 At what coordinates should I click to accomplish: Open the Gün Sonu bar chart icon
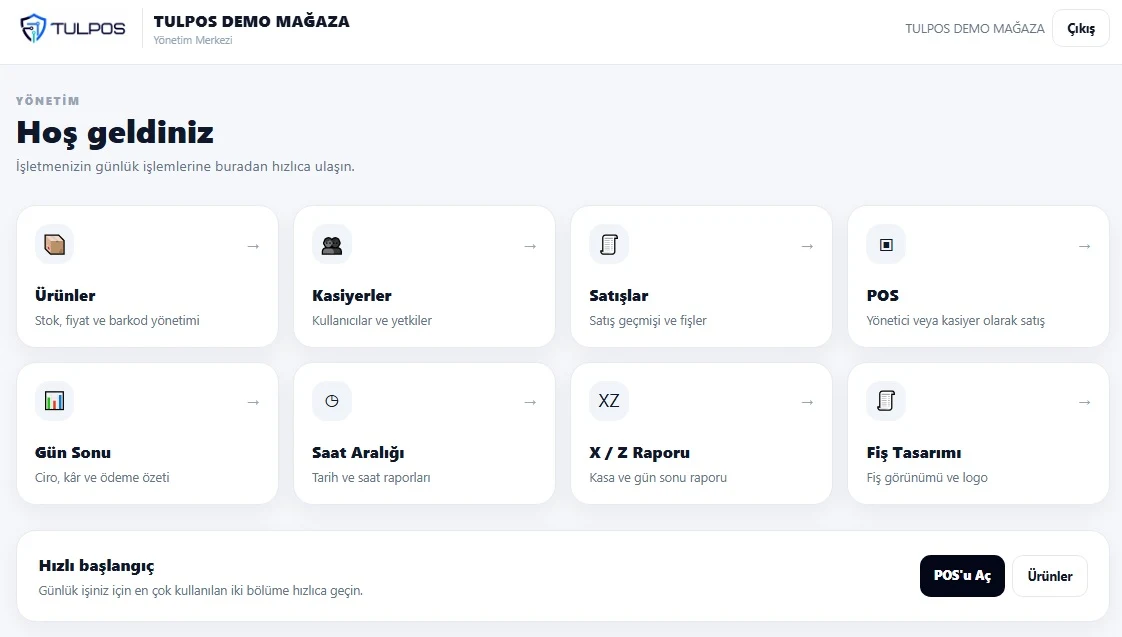tap(54, 401)
